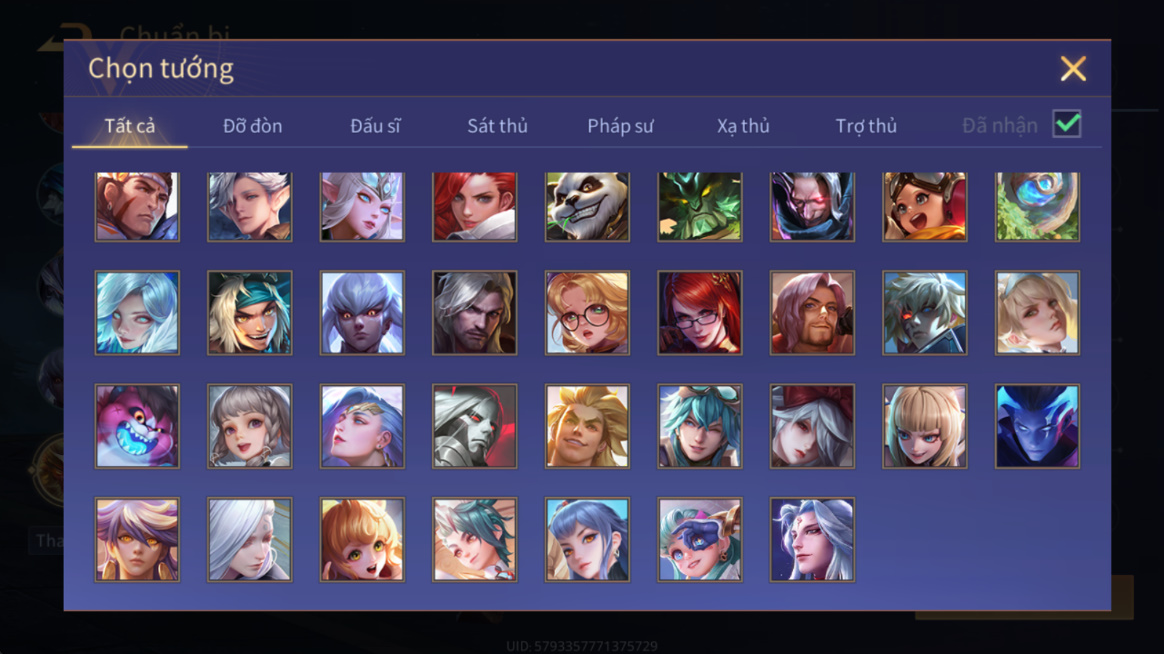Viewport: 1164px width, 654px height.
Task: Close the Chọn tướng dialog
Action: [1073, 68]
